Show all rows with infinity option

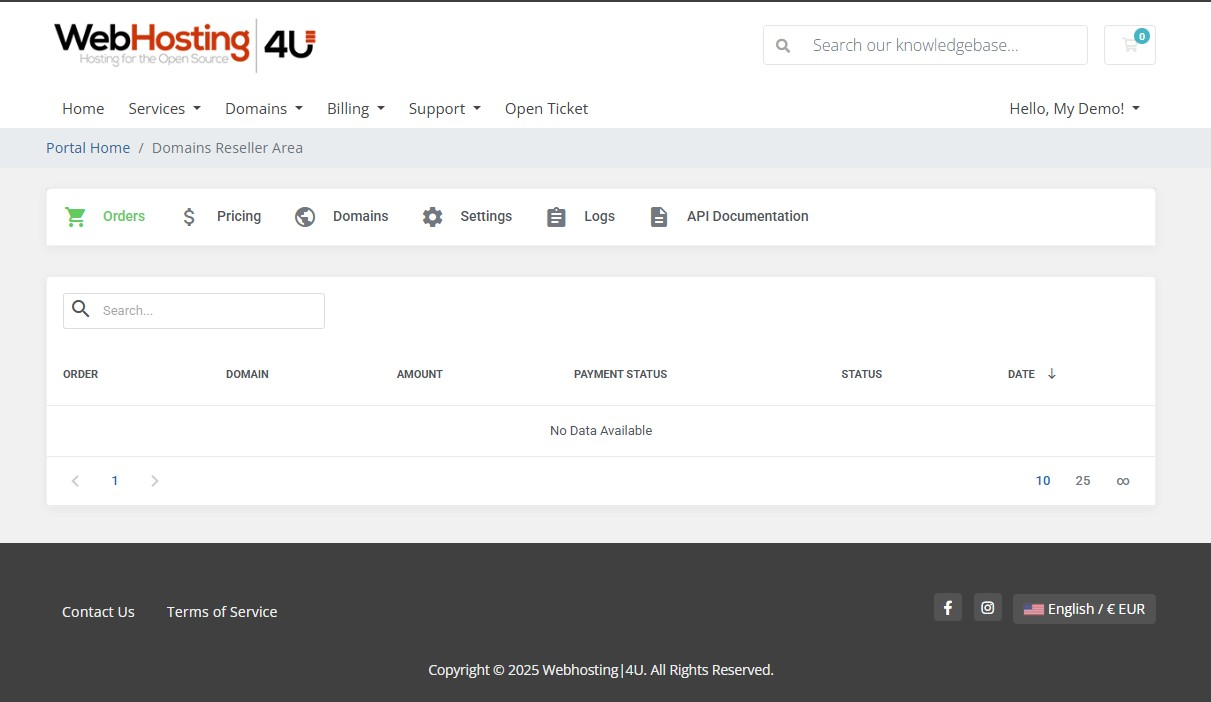pyautogui.click(x=1123, y=481)
